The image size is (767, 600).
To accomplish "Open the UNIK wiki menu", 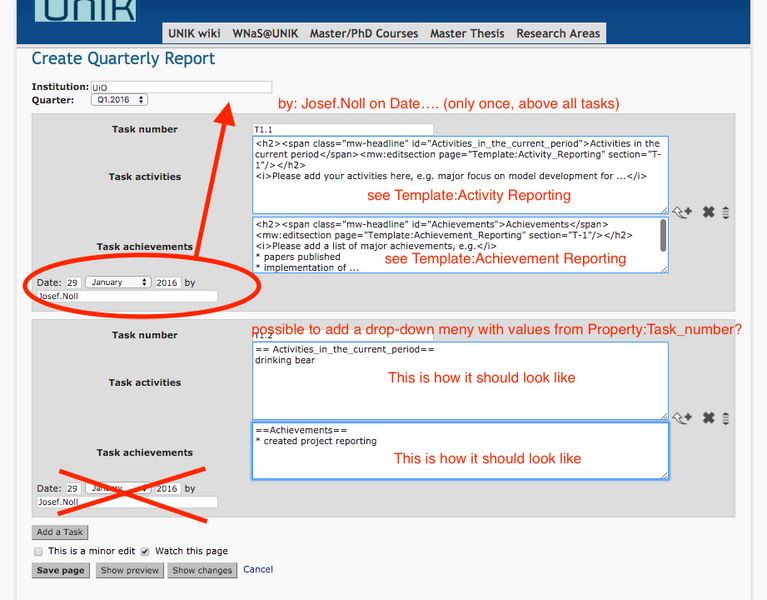I will tap(194, 33).
